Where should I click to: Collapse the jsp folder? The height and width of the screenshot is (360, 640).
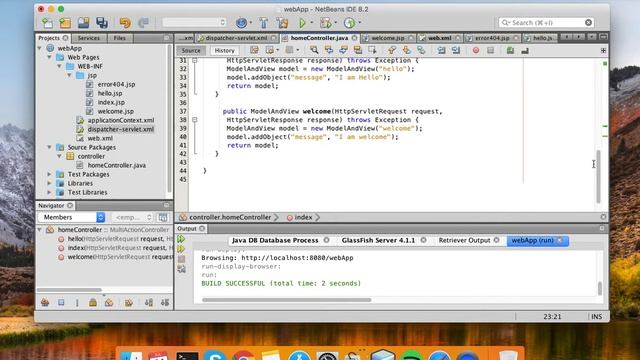(x=69, y=75)
